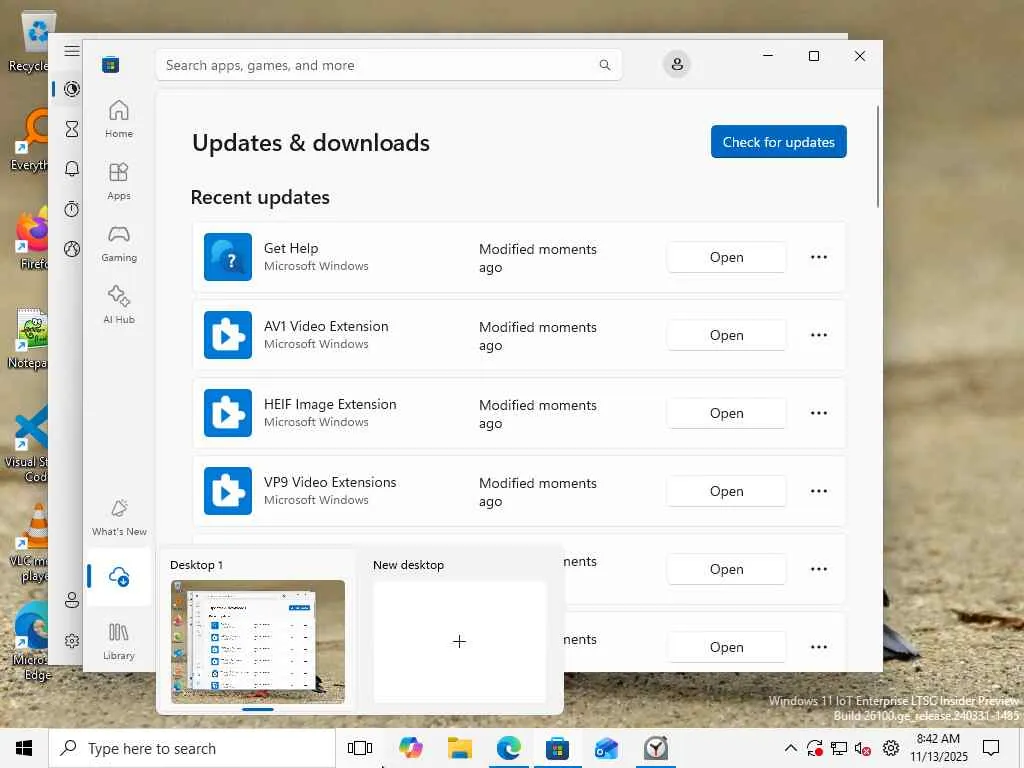Click Task View button on taskbar
The height and width of the screenshot is (768, 1024).
pos(360,748)
